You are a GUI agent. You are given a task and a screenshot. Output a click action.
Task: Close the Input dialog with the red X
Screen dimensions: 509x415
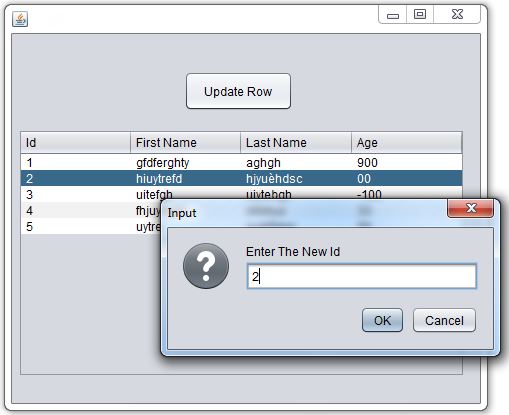pyautogui.click(x=470, y=208)
